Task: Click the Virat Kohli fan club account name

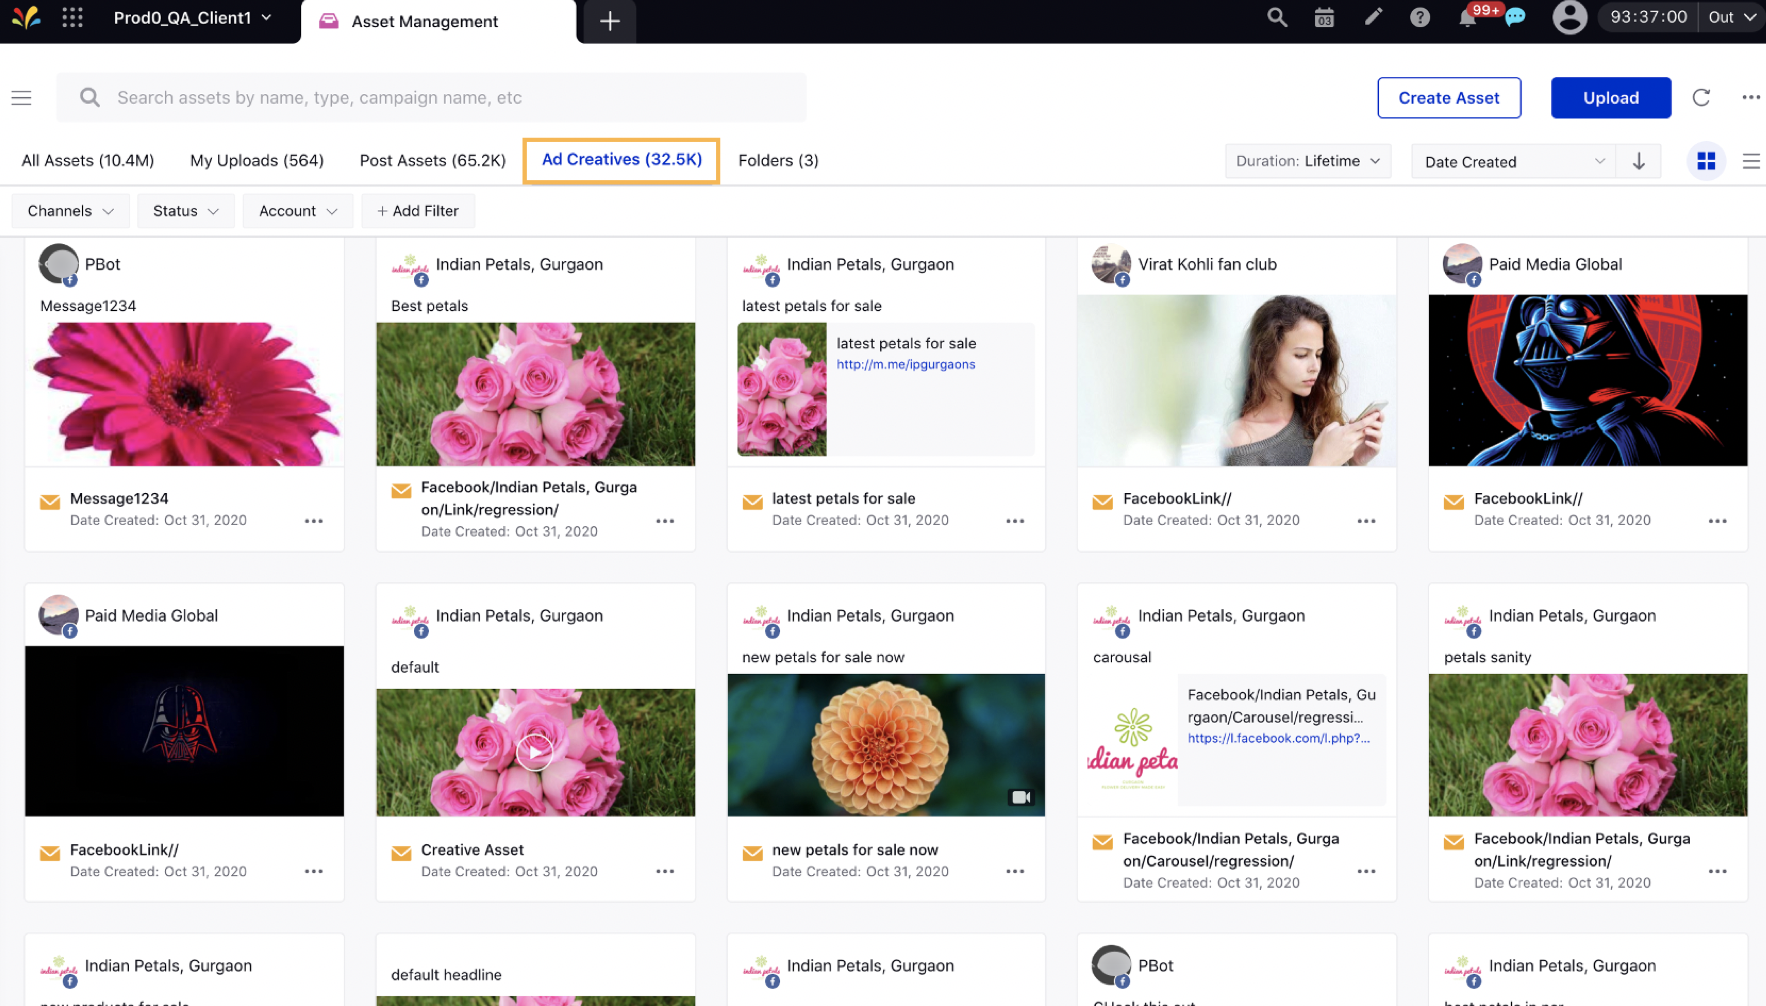Action: click(x=1207, y=265)
